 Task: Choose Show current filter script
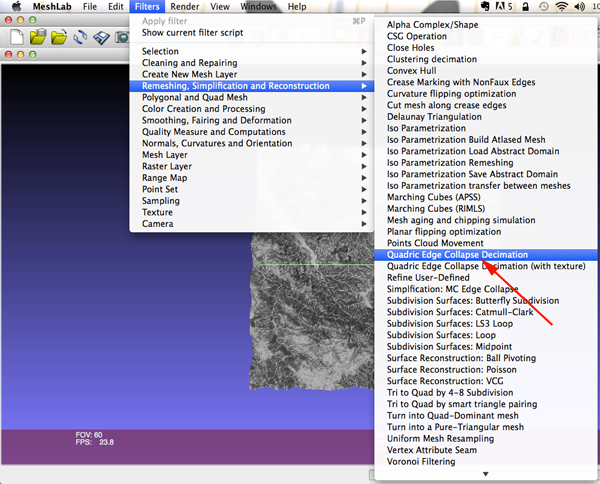251,33
